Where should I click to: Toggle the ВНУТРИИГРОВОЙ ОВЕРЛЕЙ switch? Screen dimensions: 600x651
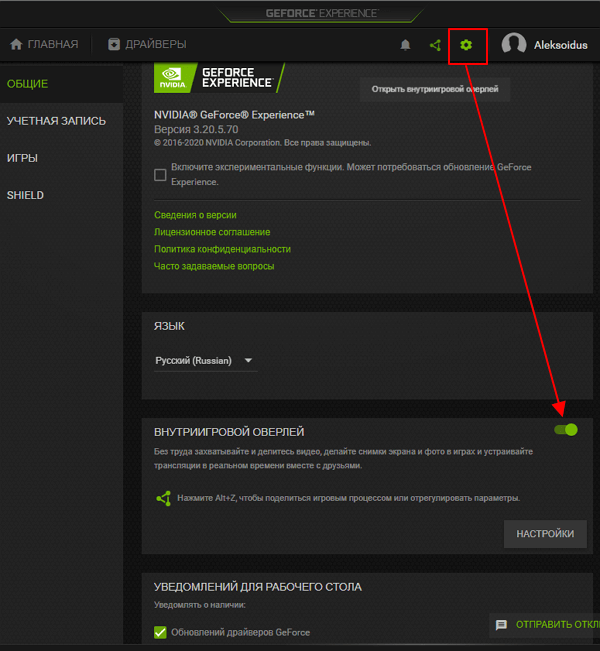[566, 430]
